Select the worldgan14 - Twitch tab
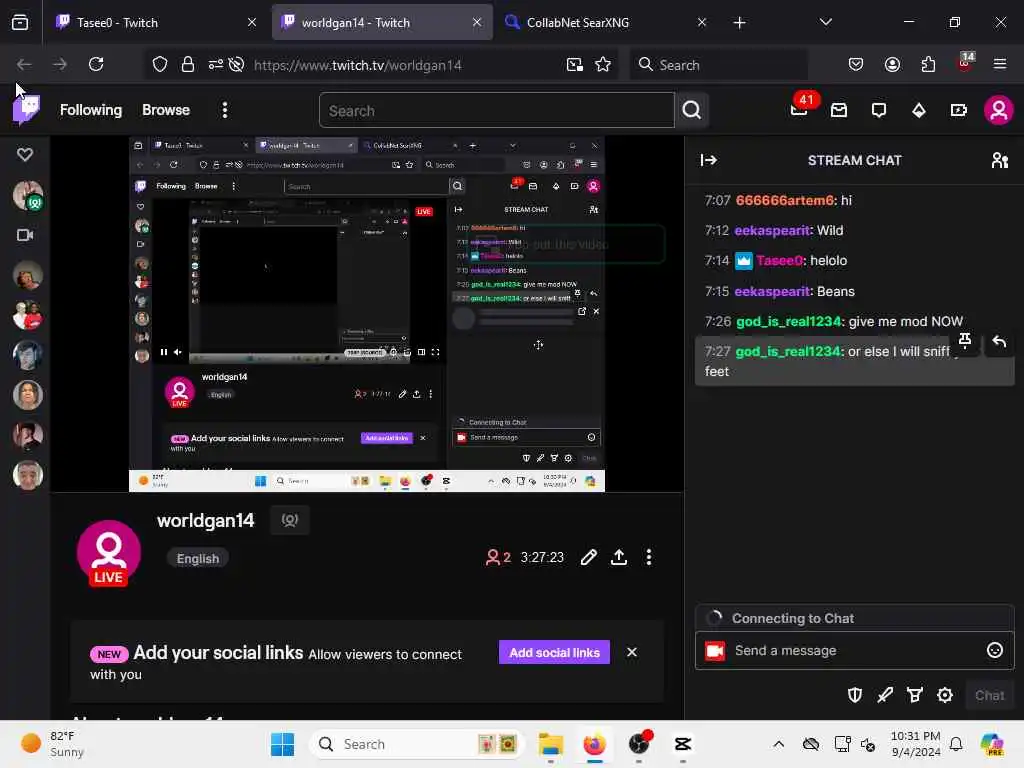This screenshot has width=1024, height=768. (382, 22)
